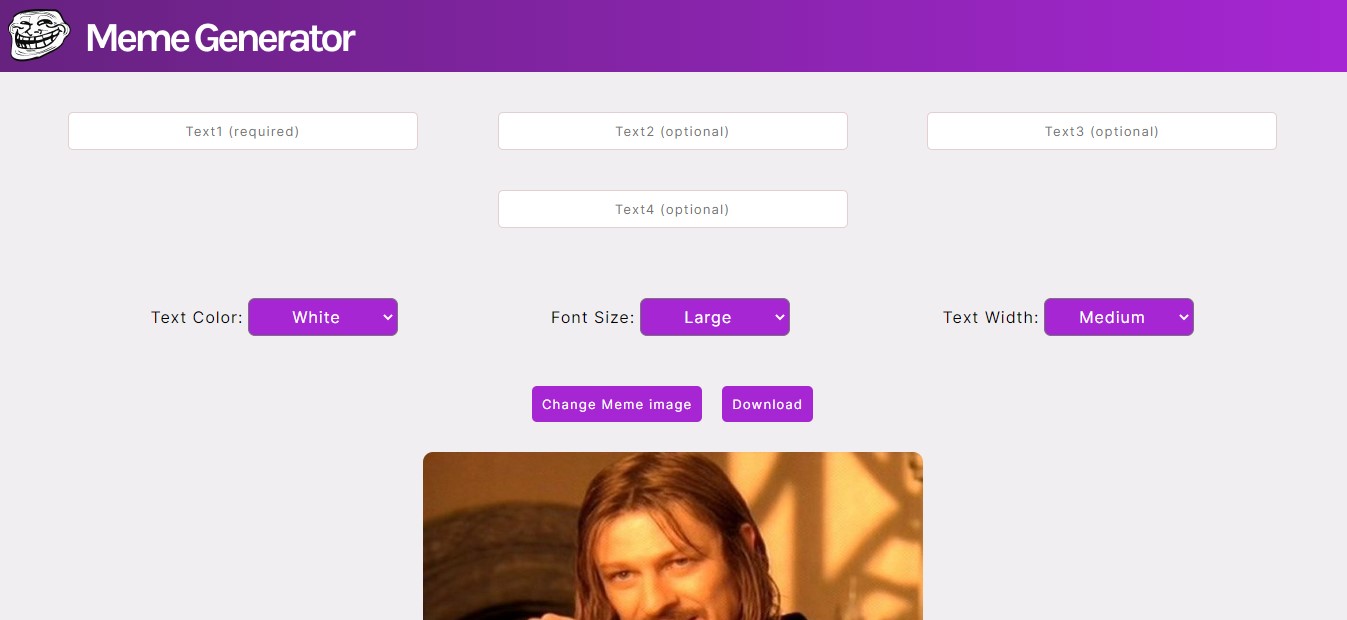Screen dimensions: 1347x620
Task: Click the Change Meme image button
Action: (x=617, y=404)
